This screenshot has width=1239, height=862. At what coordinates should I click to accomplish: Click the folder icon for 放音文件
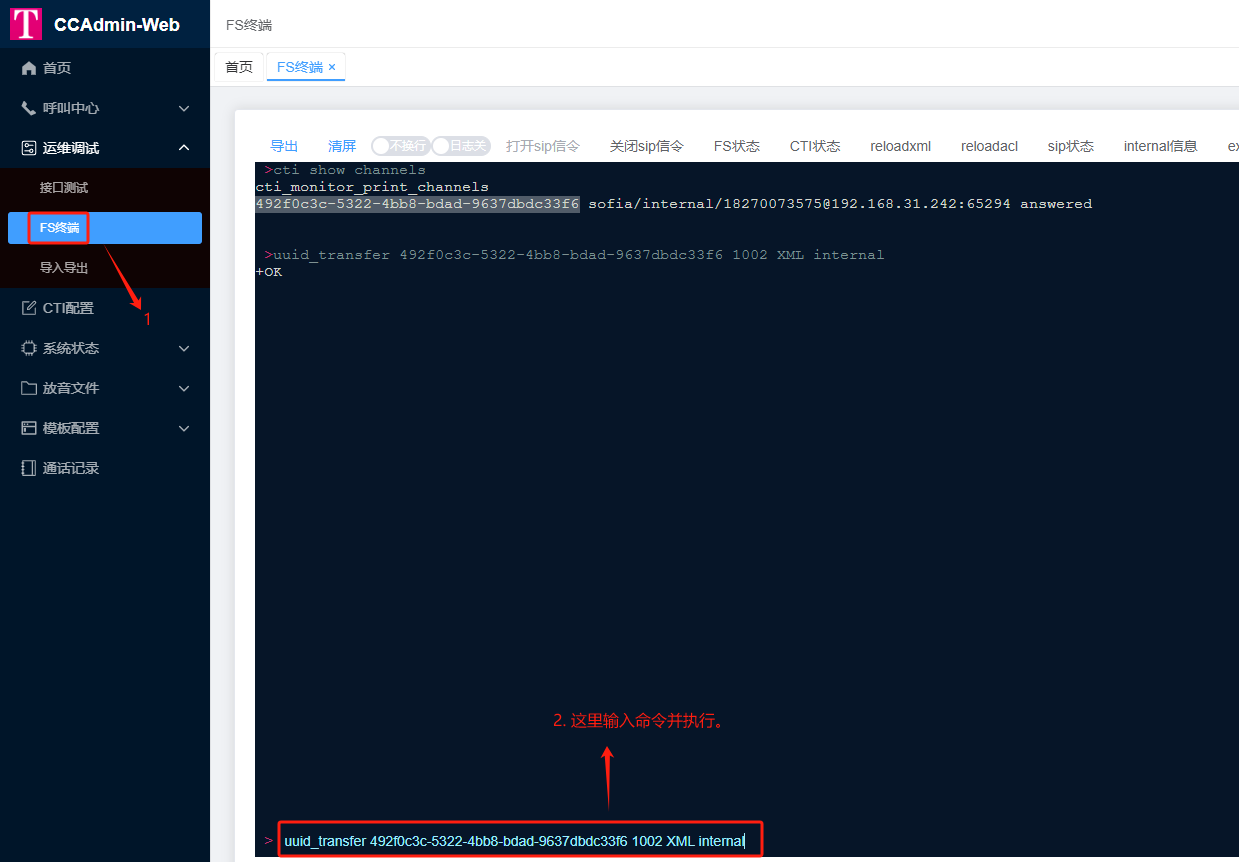[29, 388]
